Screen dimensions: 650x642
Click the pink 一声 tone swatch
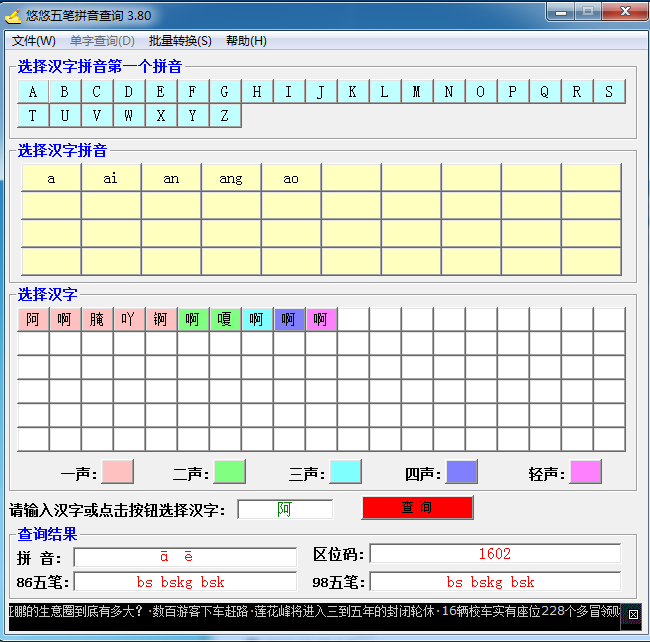click(117, 472)
